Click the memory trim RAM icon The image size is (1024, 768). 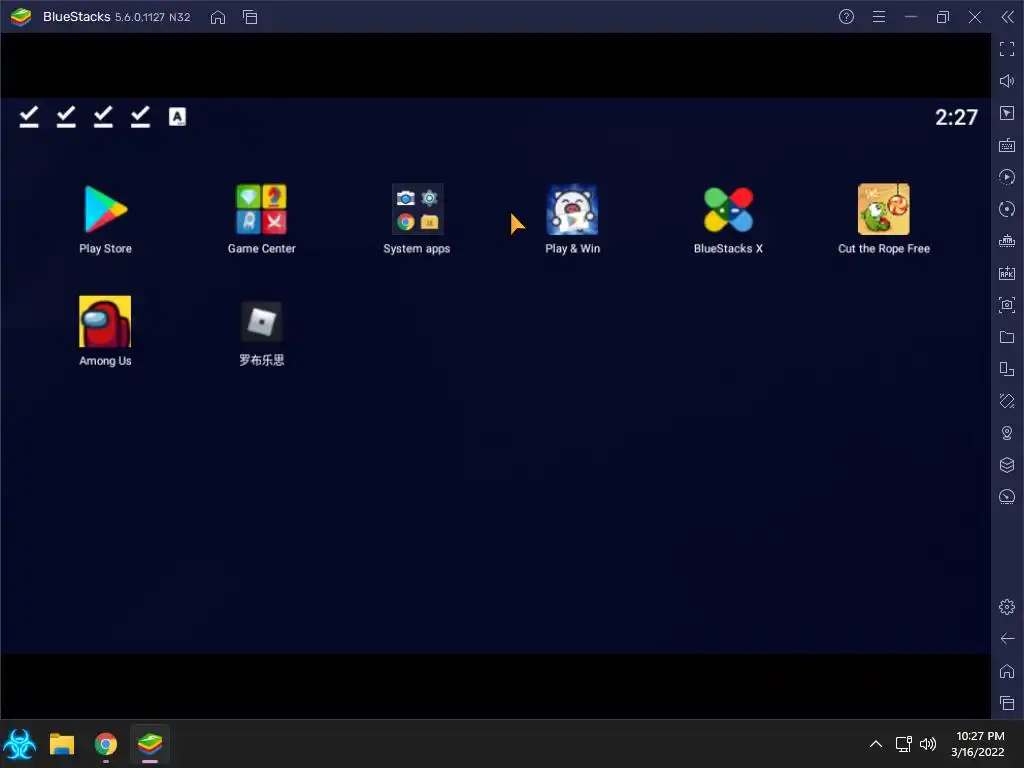(x=1007, y=241)
